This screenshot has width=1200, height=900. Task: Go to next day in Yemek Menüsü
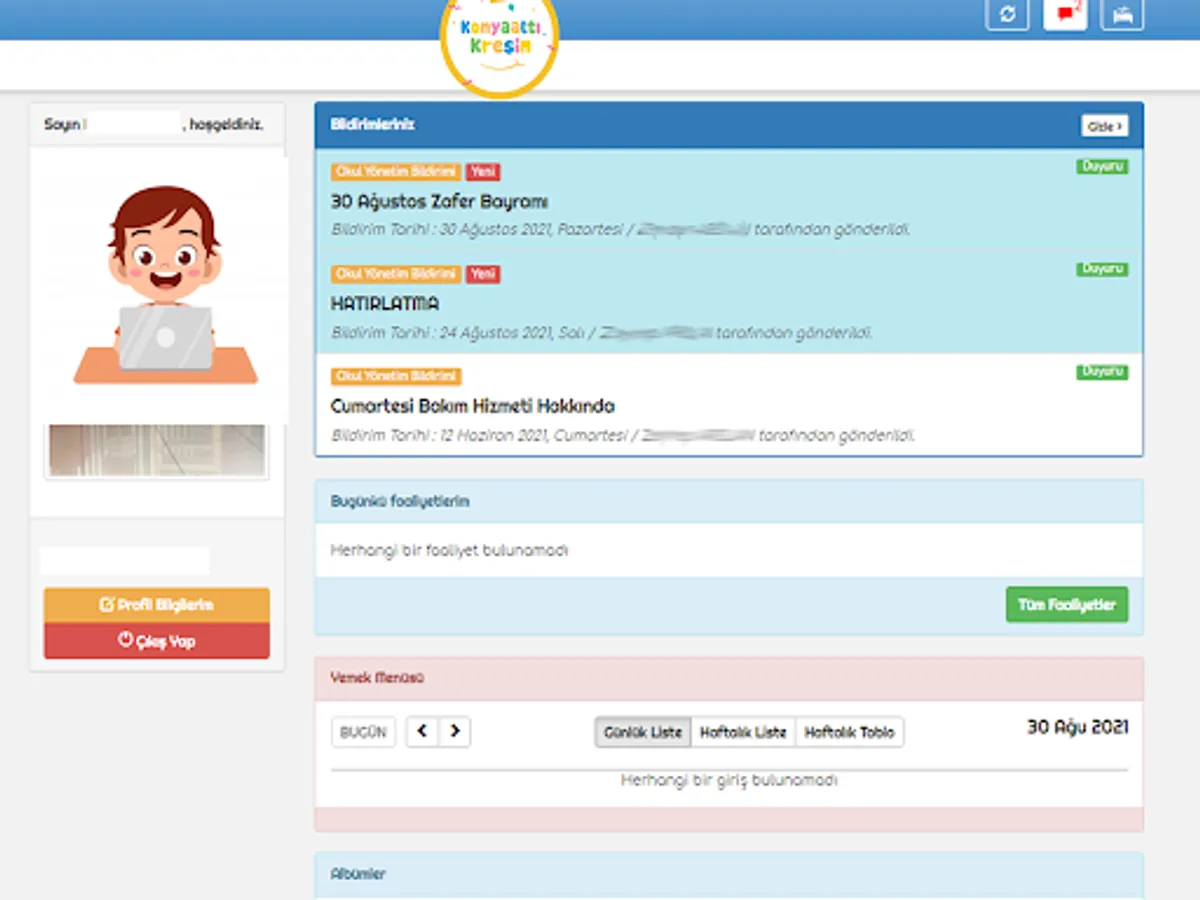pos(455,732)
